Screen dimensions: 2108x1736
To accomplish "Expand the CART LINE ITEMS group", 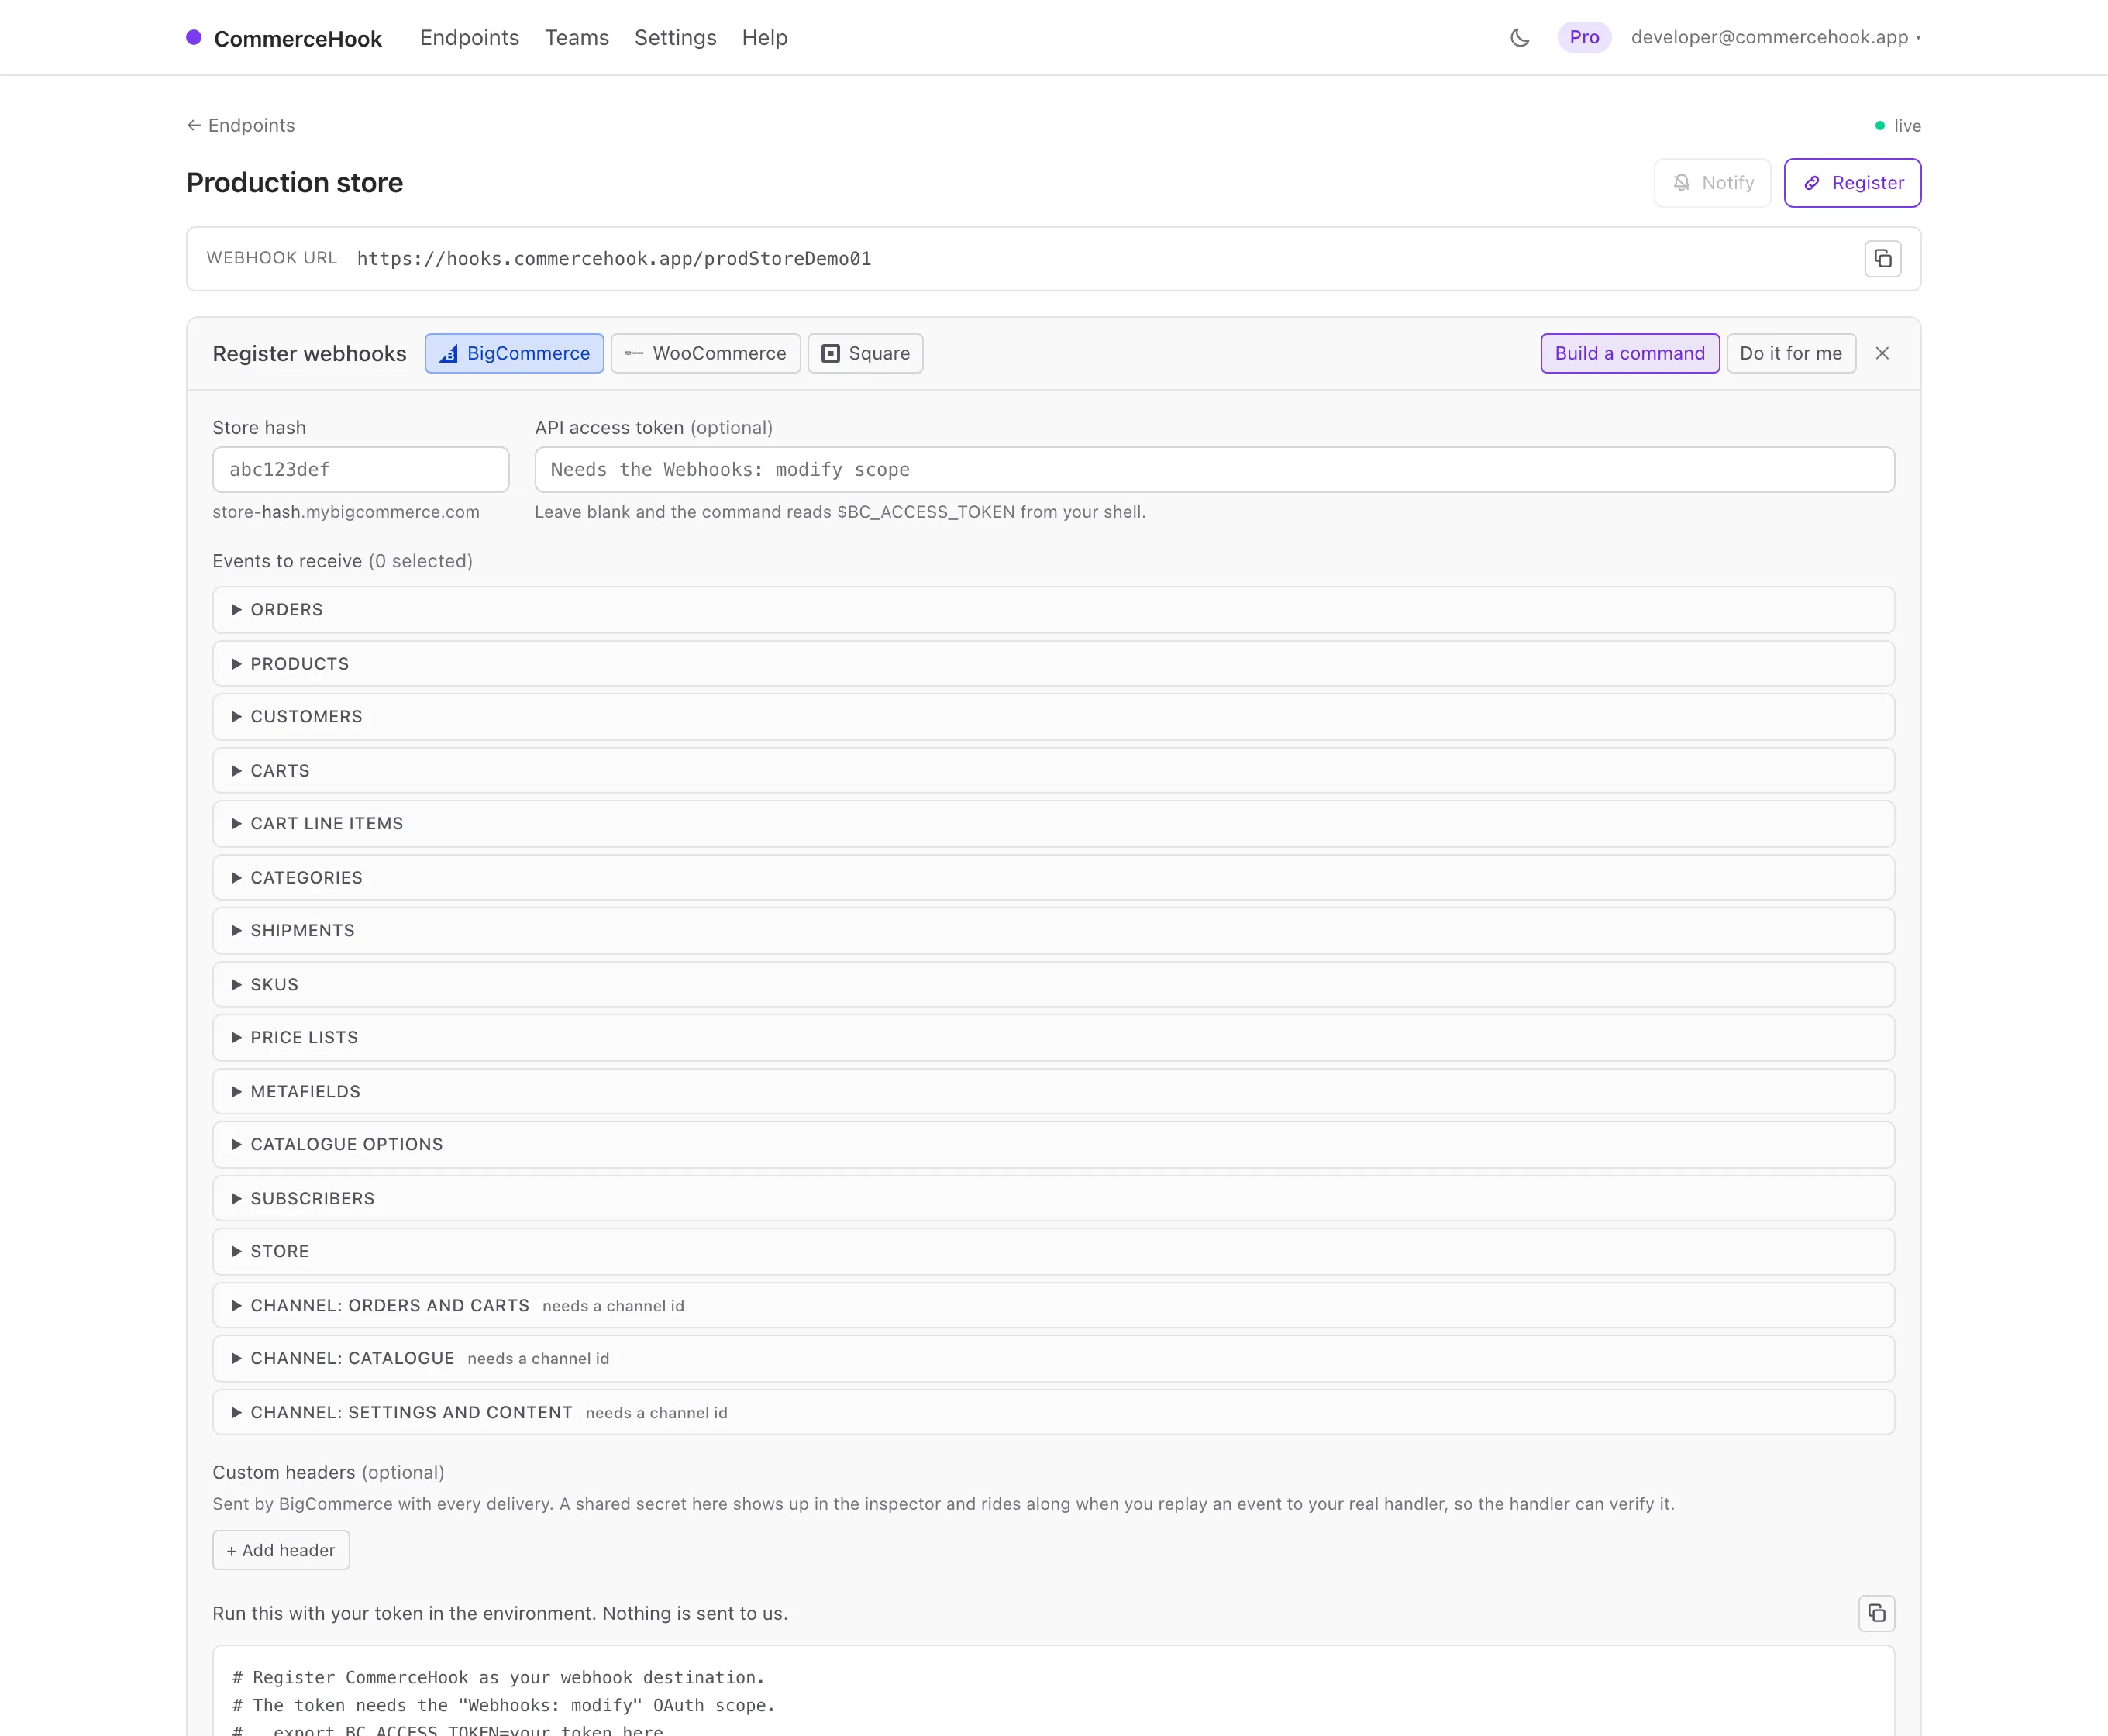I will (x=1053, y=823).
